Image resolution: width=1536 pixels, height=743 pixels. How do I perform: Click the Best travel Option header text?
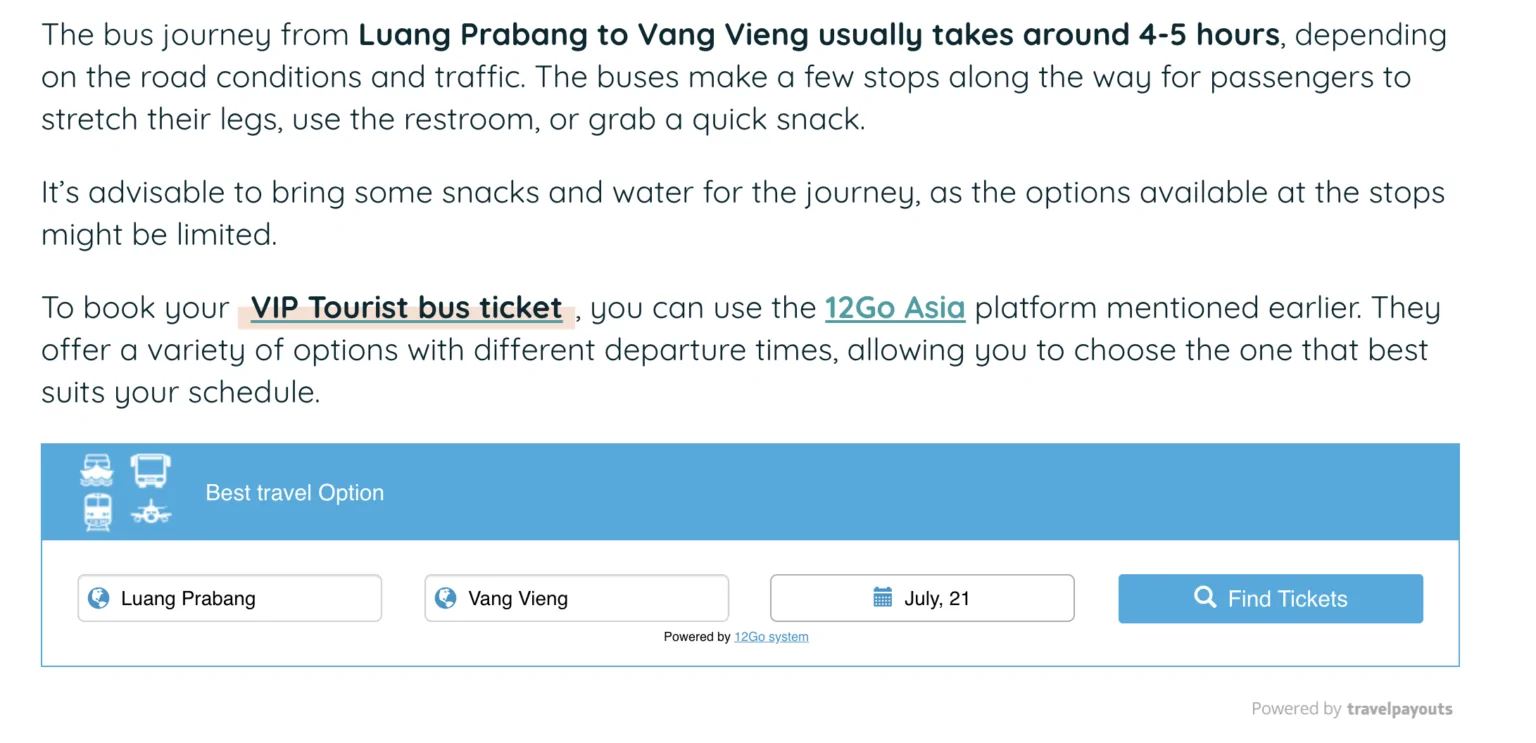[x=294, y=493]
